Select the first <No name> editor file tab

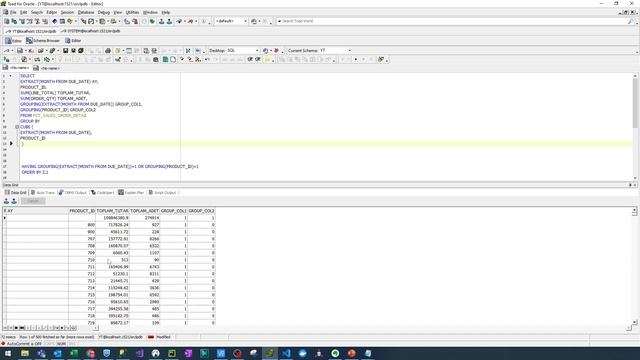coord(16,68)
